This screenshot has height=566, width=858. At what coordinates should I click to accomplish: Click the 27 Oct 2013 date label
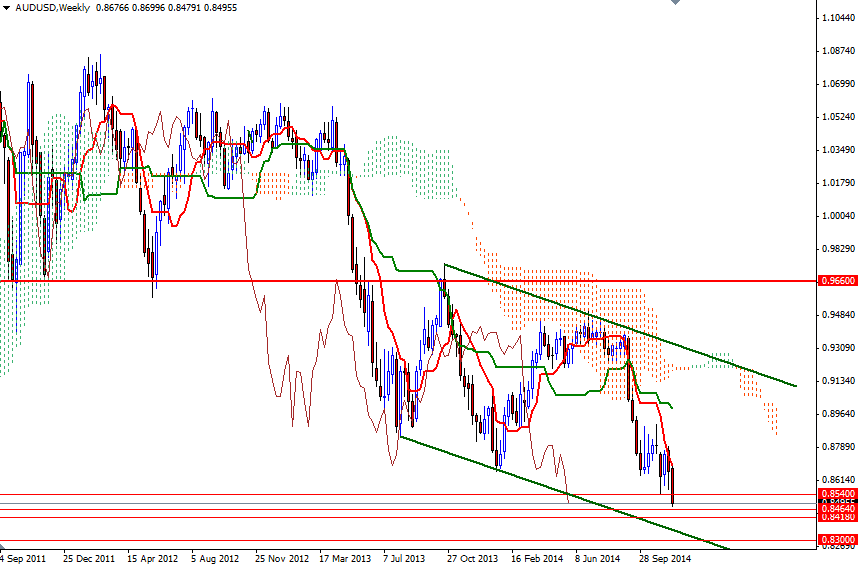[473, 559]
